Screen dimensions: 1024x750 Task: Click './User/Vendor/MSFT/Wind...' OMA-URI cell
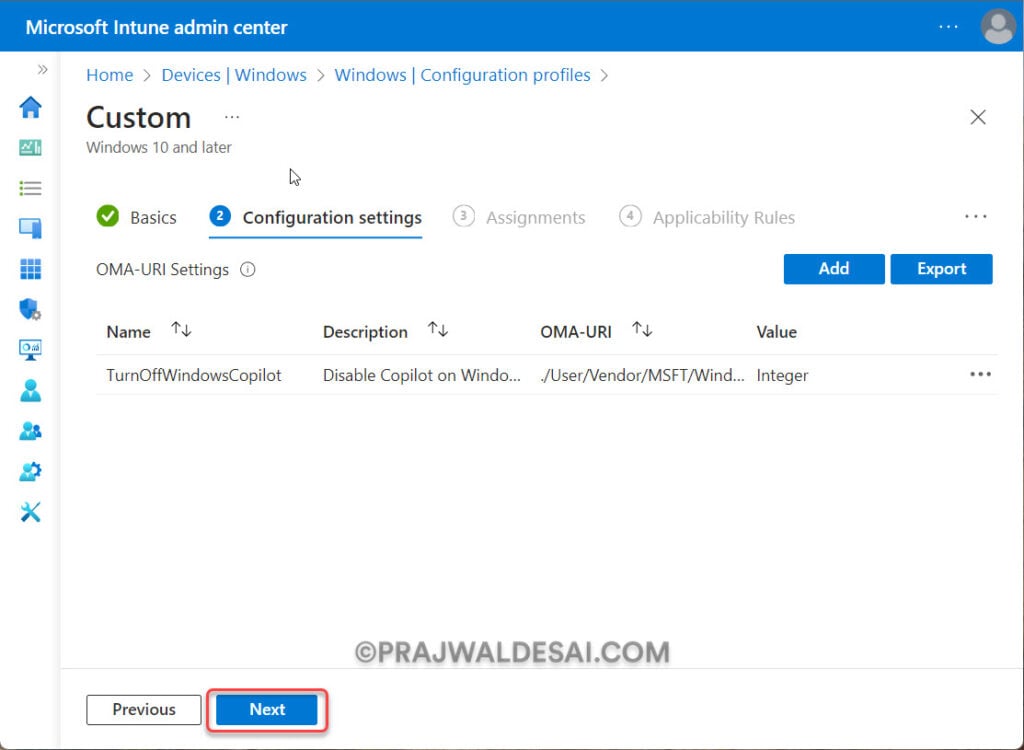pyautogui.click(x=642, y=375)
